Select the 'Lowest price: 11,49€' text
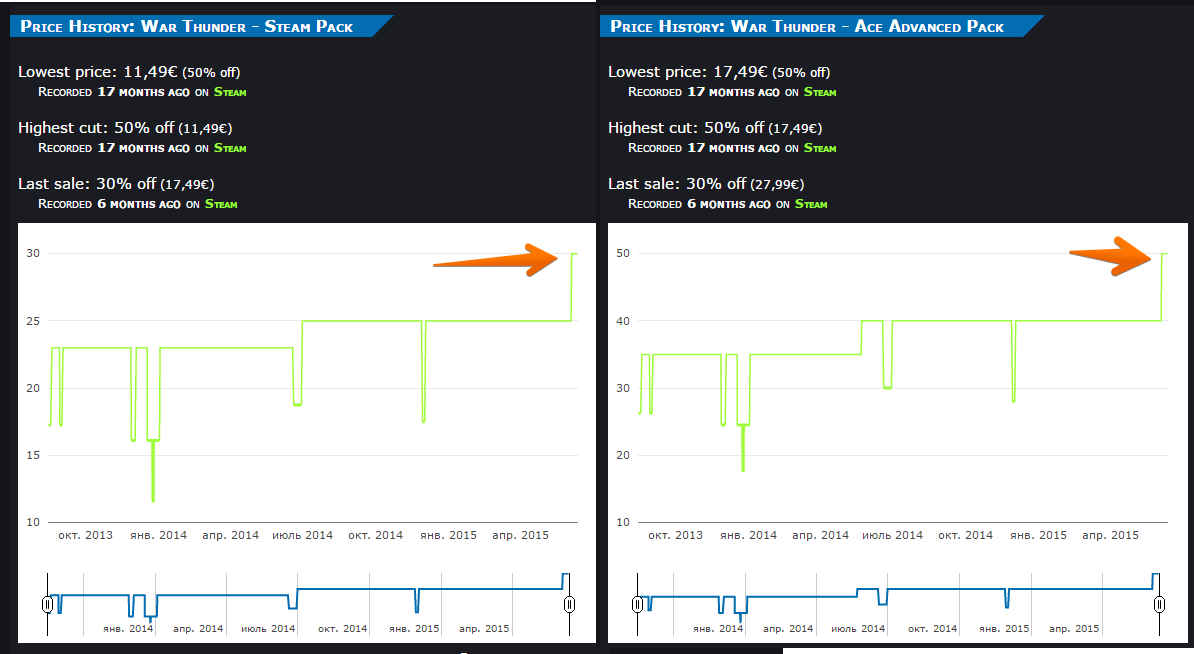Image resolution: width=1194 pixels, height=654 pixels. (97, 72)
